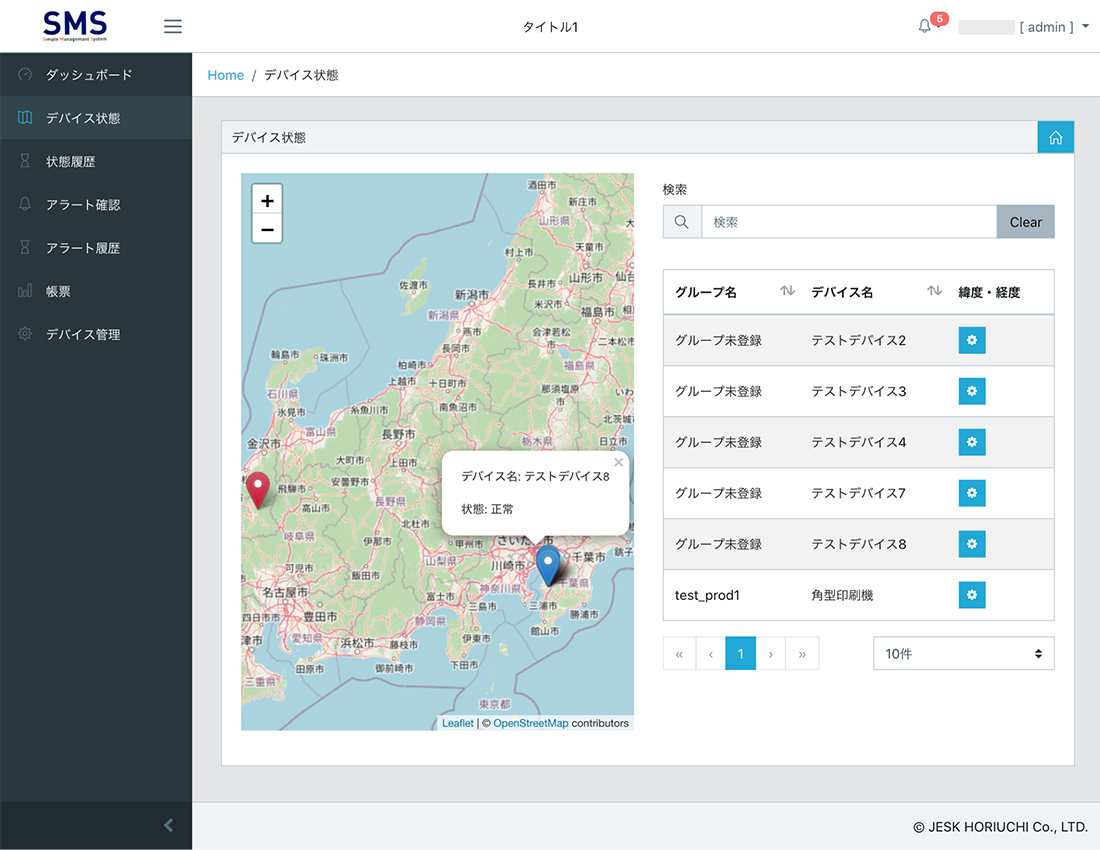1100x850 pixels.
Task: Click the テストデバイス7 device name cell
Action: [x=859, y=493]
